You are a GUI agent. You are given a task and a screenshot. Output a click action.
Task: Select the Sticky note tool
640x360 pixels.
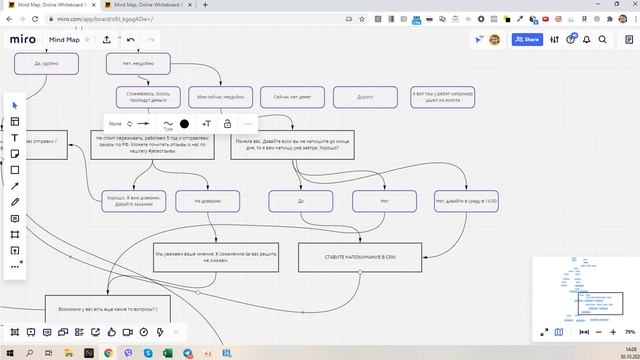pos(15,154)
